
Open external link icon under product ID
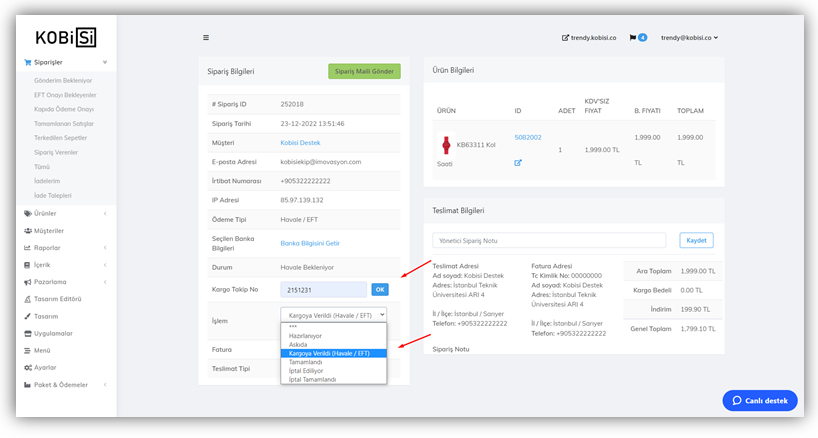(518, 163)
